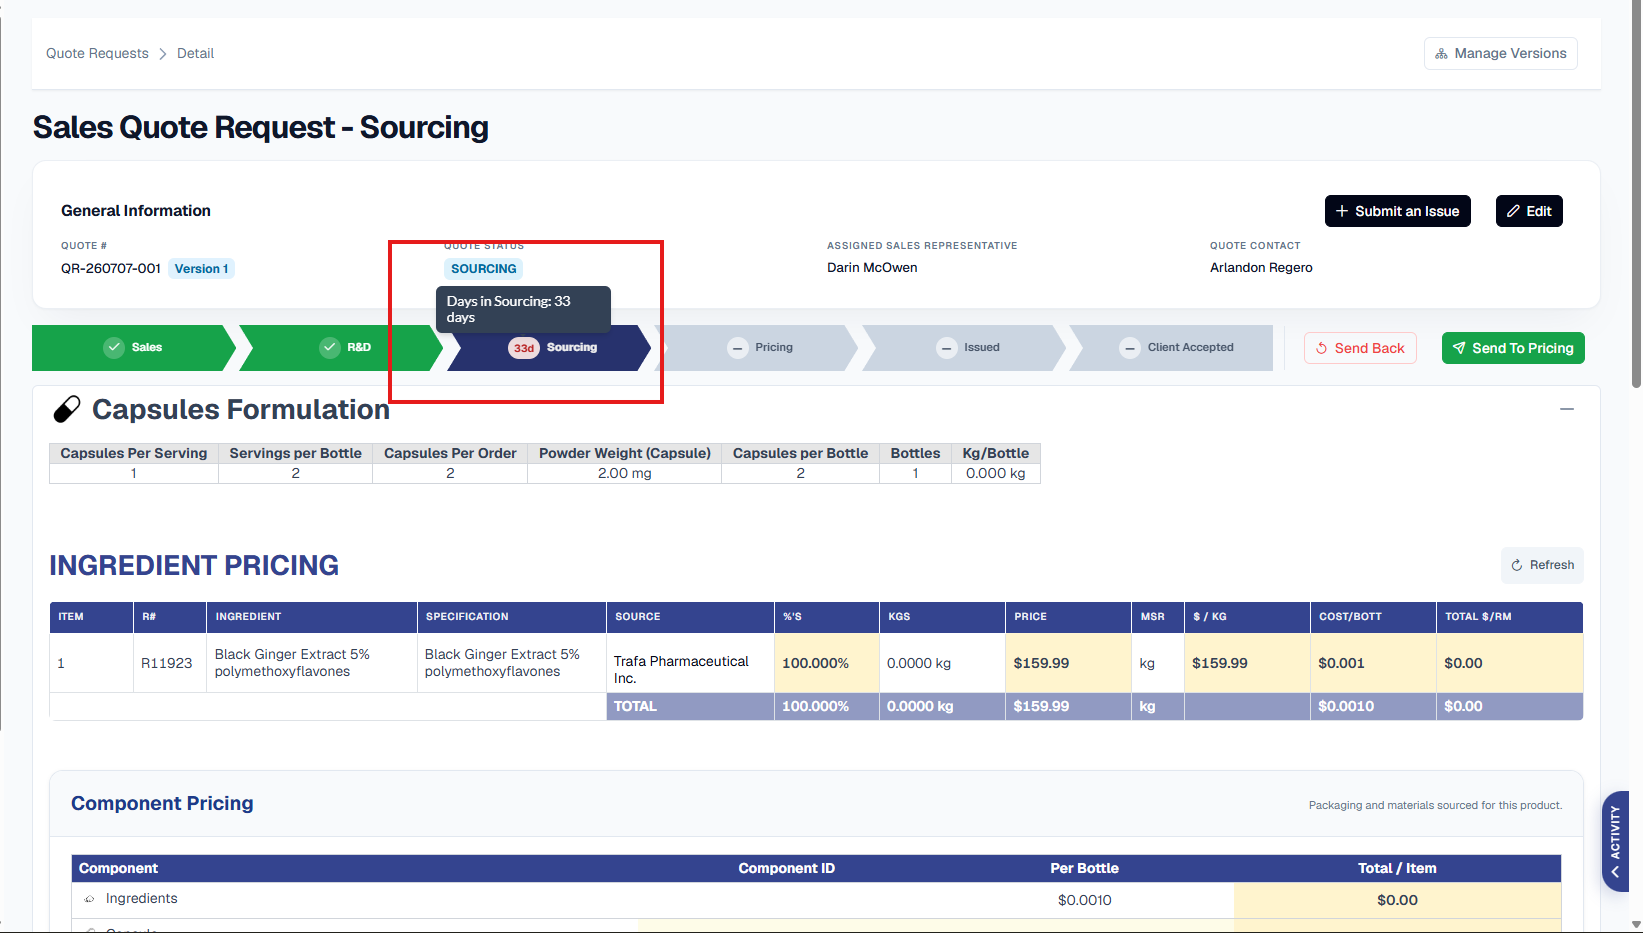Click the dash icon on Issued step
1643x933 pixels.
947,348
